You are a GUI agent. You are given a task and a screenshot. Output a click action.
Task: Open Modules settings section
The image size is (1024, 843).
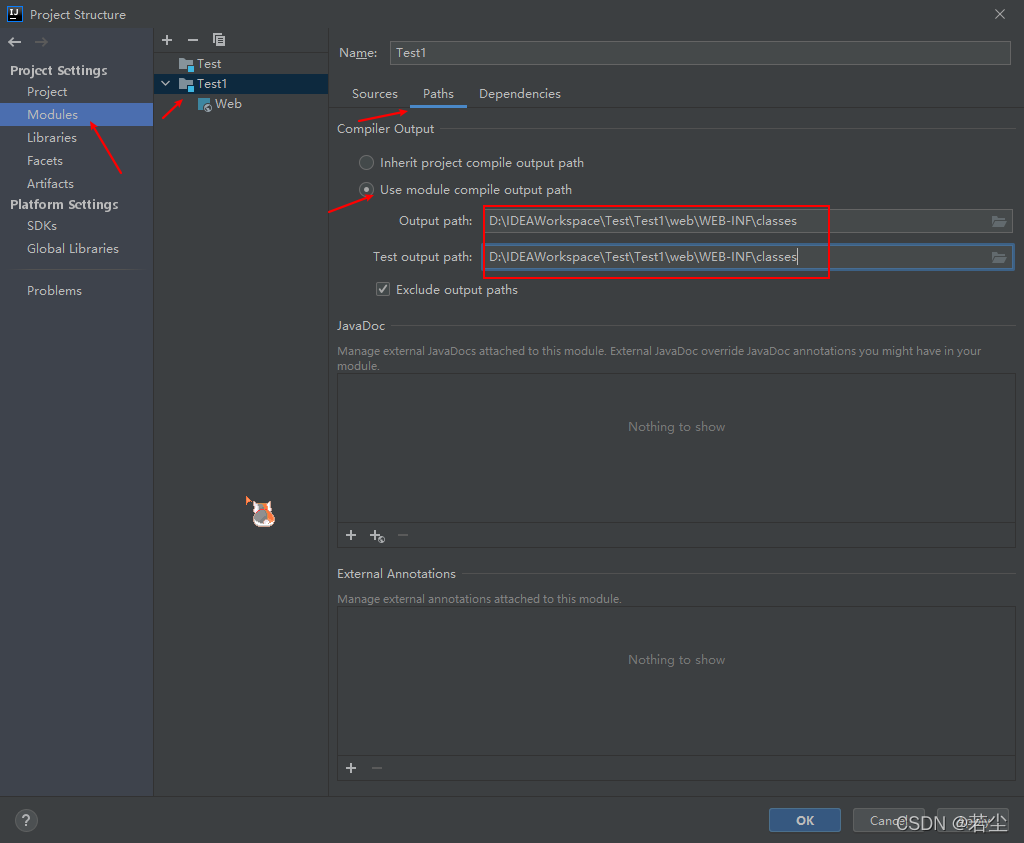click(x=76, y=114)
